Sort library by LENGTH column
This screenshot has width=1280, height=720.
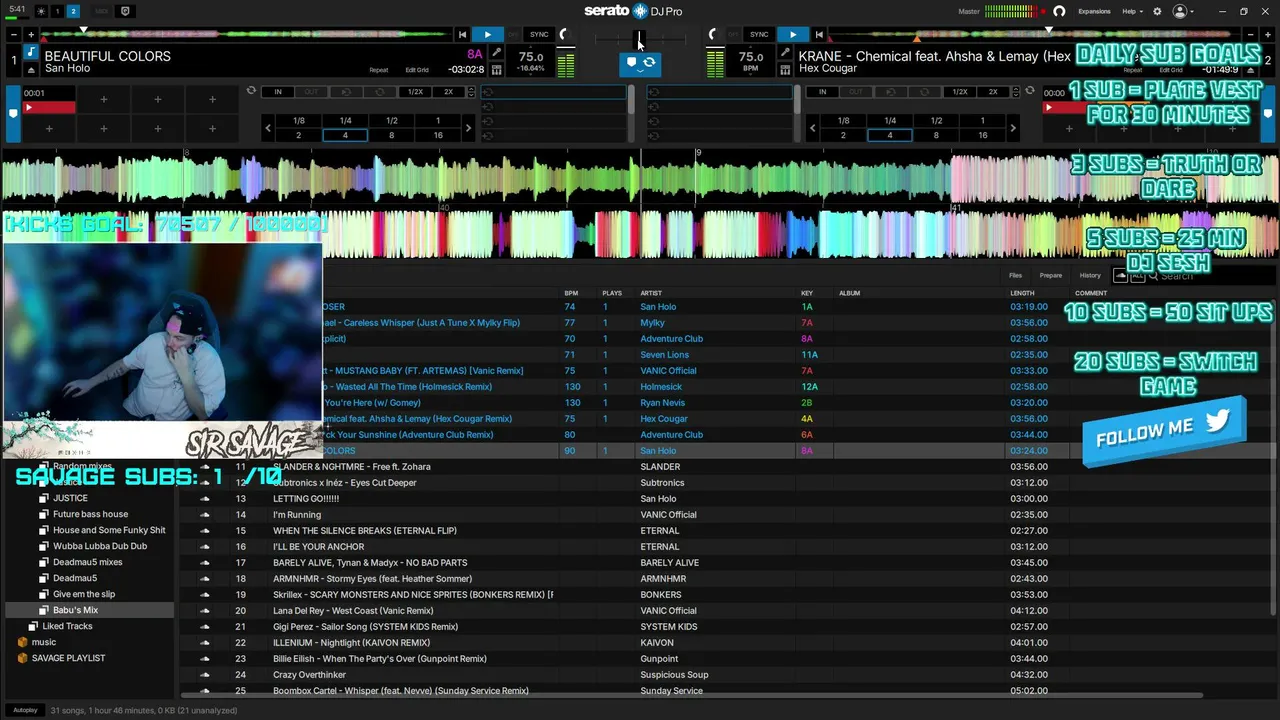tap(1022, 293)
